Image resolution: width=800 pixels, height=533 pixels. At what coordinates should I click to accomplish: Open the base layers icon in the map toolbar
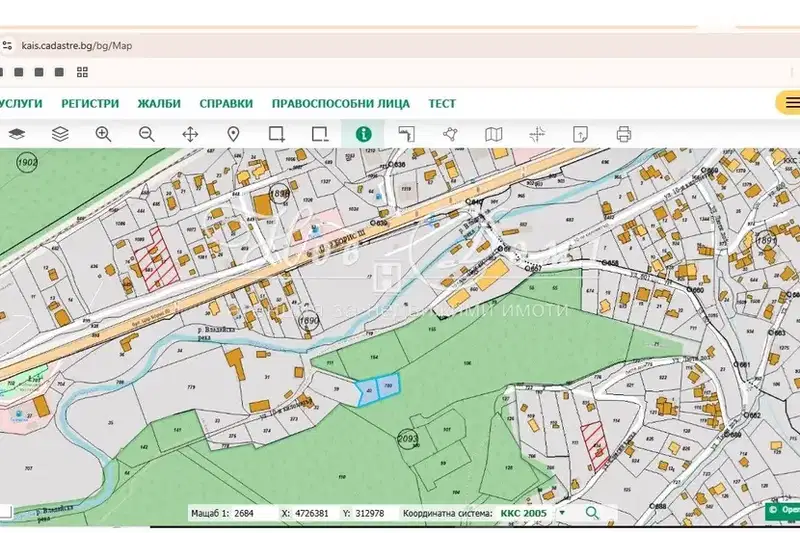[17, 134]
